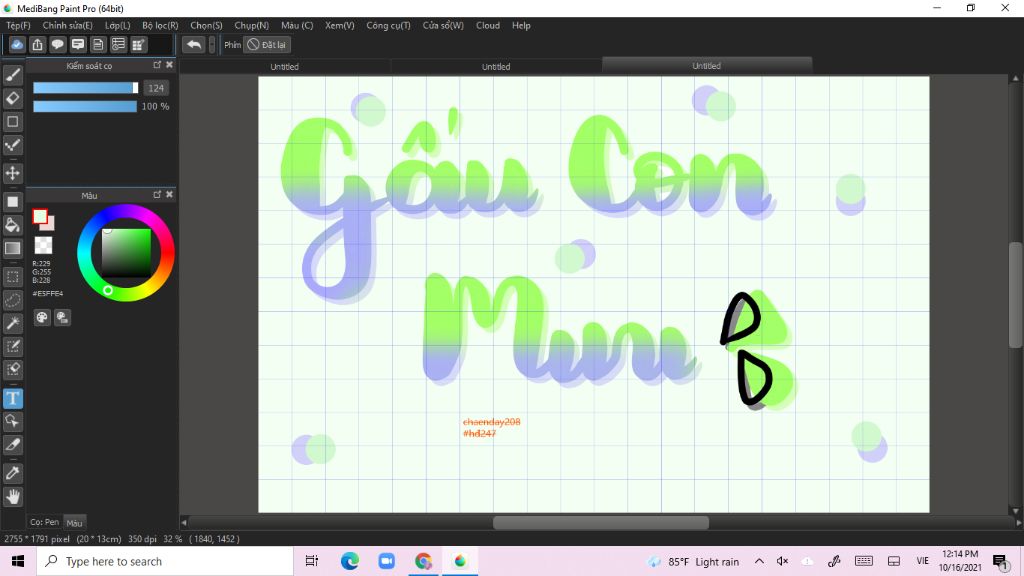Screen dimensions: 1024x576
Task: Open the Cloud menu
Action: [x=488, y=25]
